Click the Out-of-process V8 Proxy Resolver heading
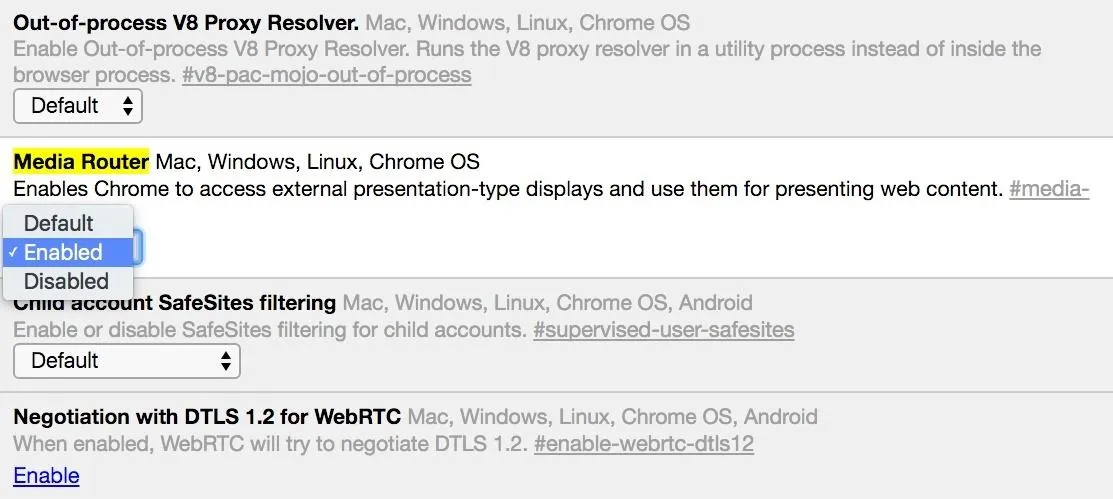 (186, 23)
